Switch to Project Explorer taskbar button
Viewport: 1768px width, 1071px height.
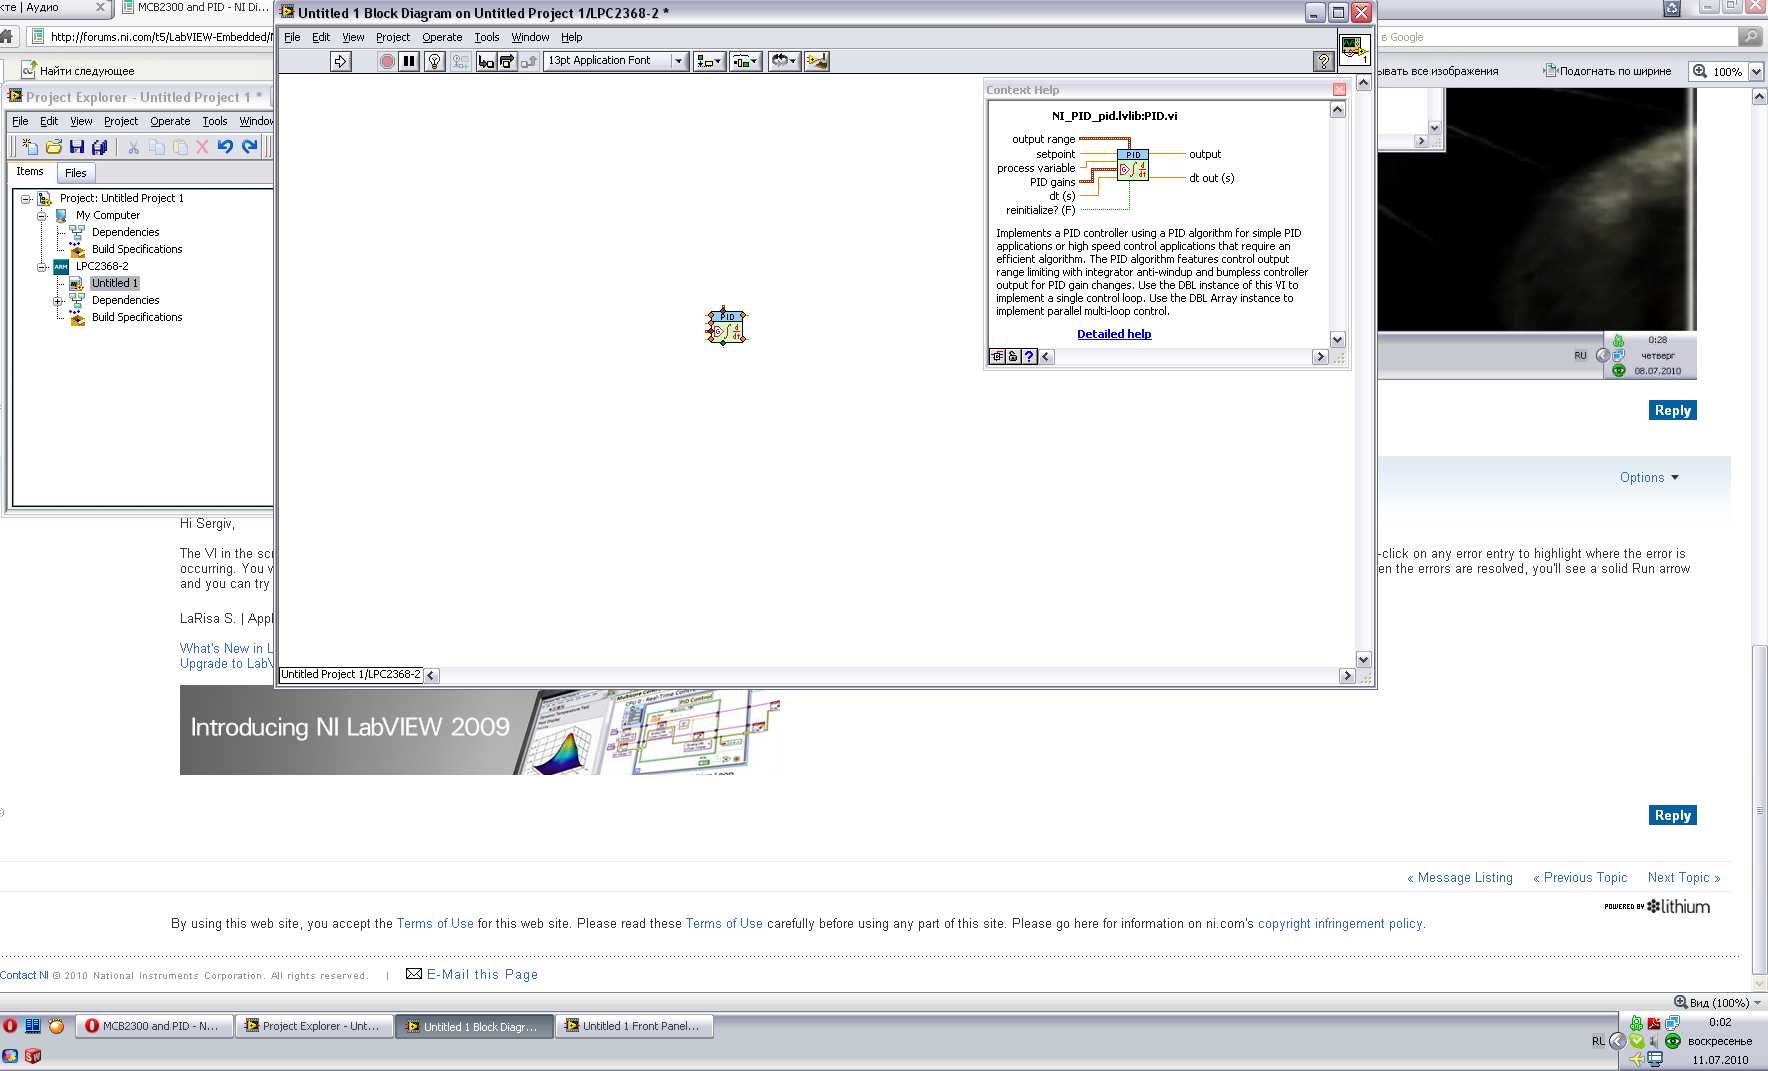tap(314, 1026)
